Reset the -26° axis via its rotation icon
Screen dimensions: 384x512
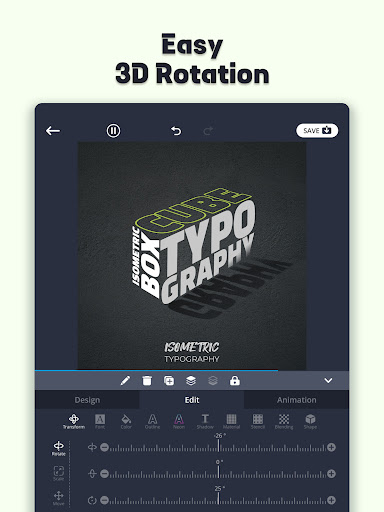(x=92, y=447)
